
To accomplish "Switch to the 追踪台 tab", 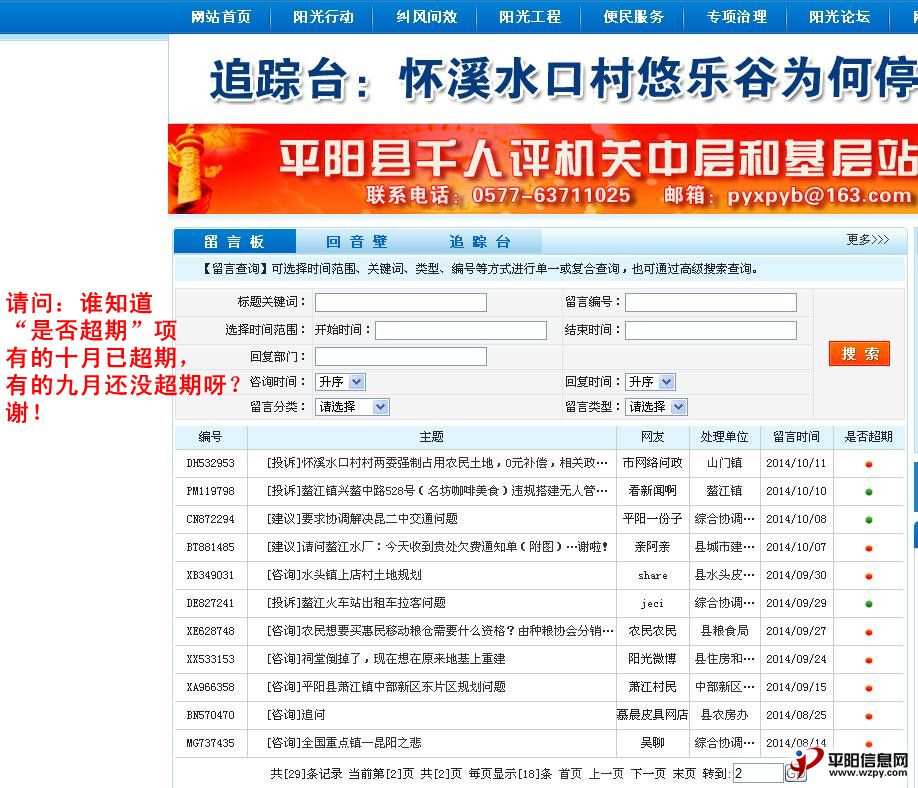I will click(x=480, y=241).
